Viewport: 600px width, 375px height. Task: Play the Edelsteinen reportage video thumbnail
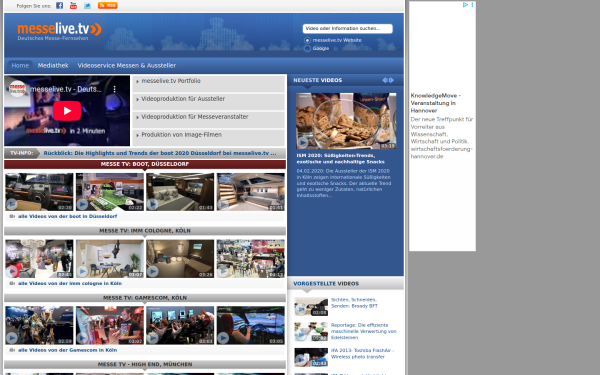point(311,332)
